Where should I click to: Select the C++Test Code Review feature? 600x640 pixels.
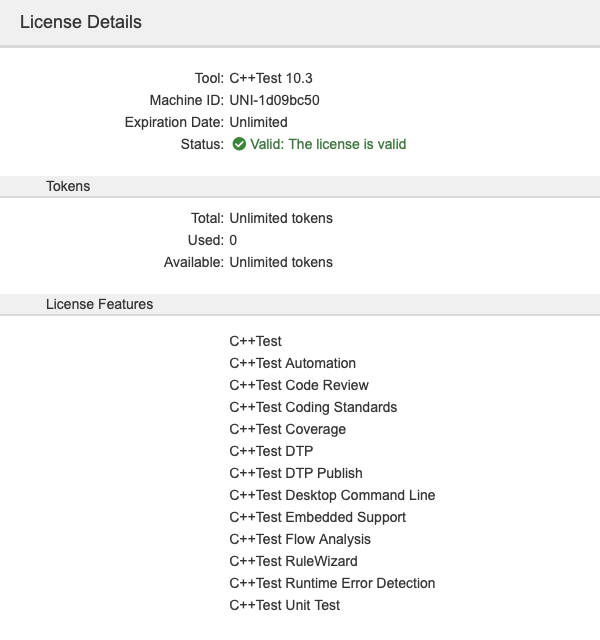[299, 385]
